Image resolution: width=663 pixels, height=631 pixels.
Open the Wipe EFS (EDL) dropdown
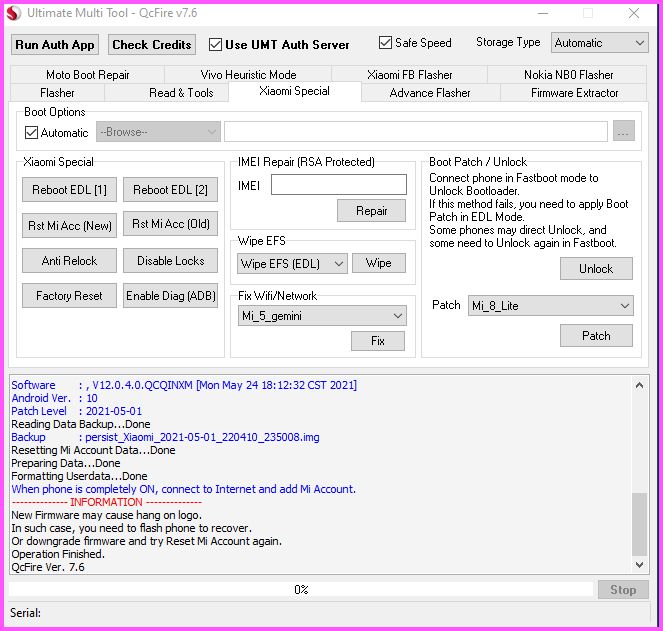pyautogui.click(x=292, y=263)
